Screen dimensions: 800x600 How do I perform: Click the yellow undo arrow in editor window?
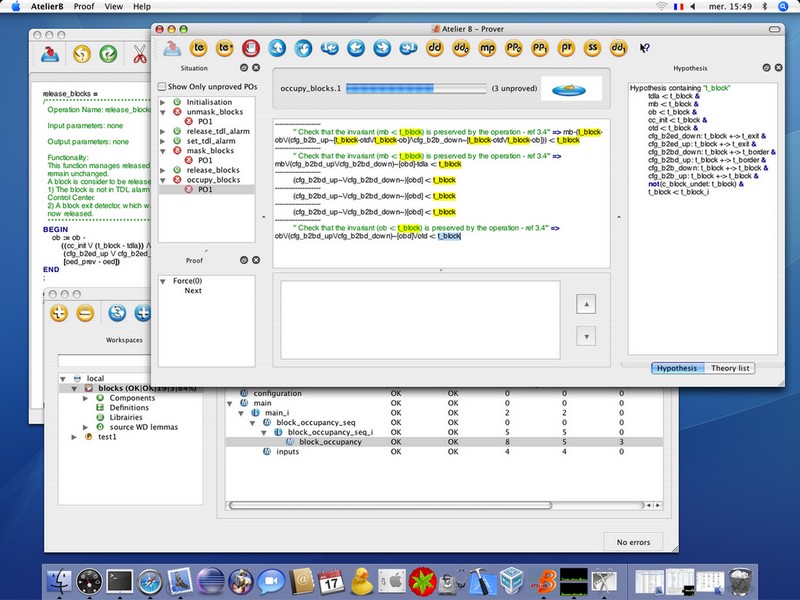pyautogui.click(x=82, y=54)
